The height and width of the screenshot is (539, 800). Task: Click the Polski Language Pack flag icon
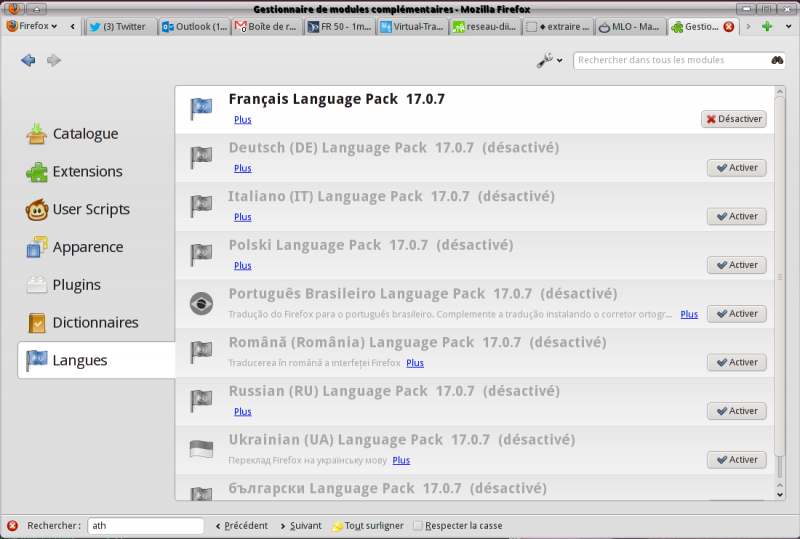[x=202, y=255]
